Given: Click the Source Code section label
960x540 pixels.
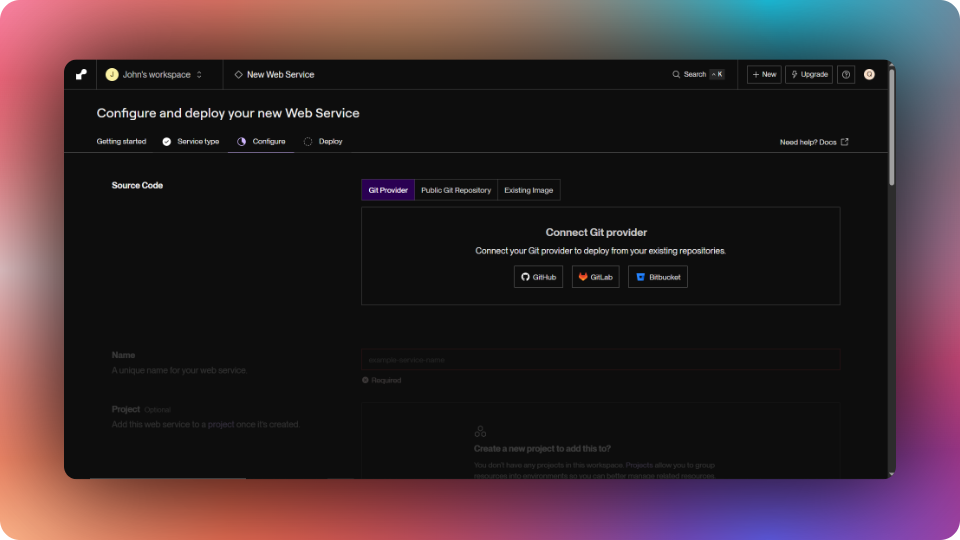Looking at the screenshot, I should coord(137,186).
